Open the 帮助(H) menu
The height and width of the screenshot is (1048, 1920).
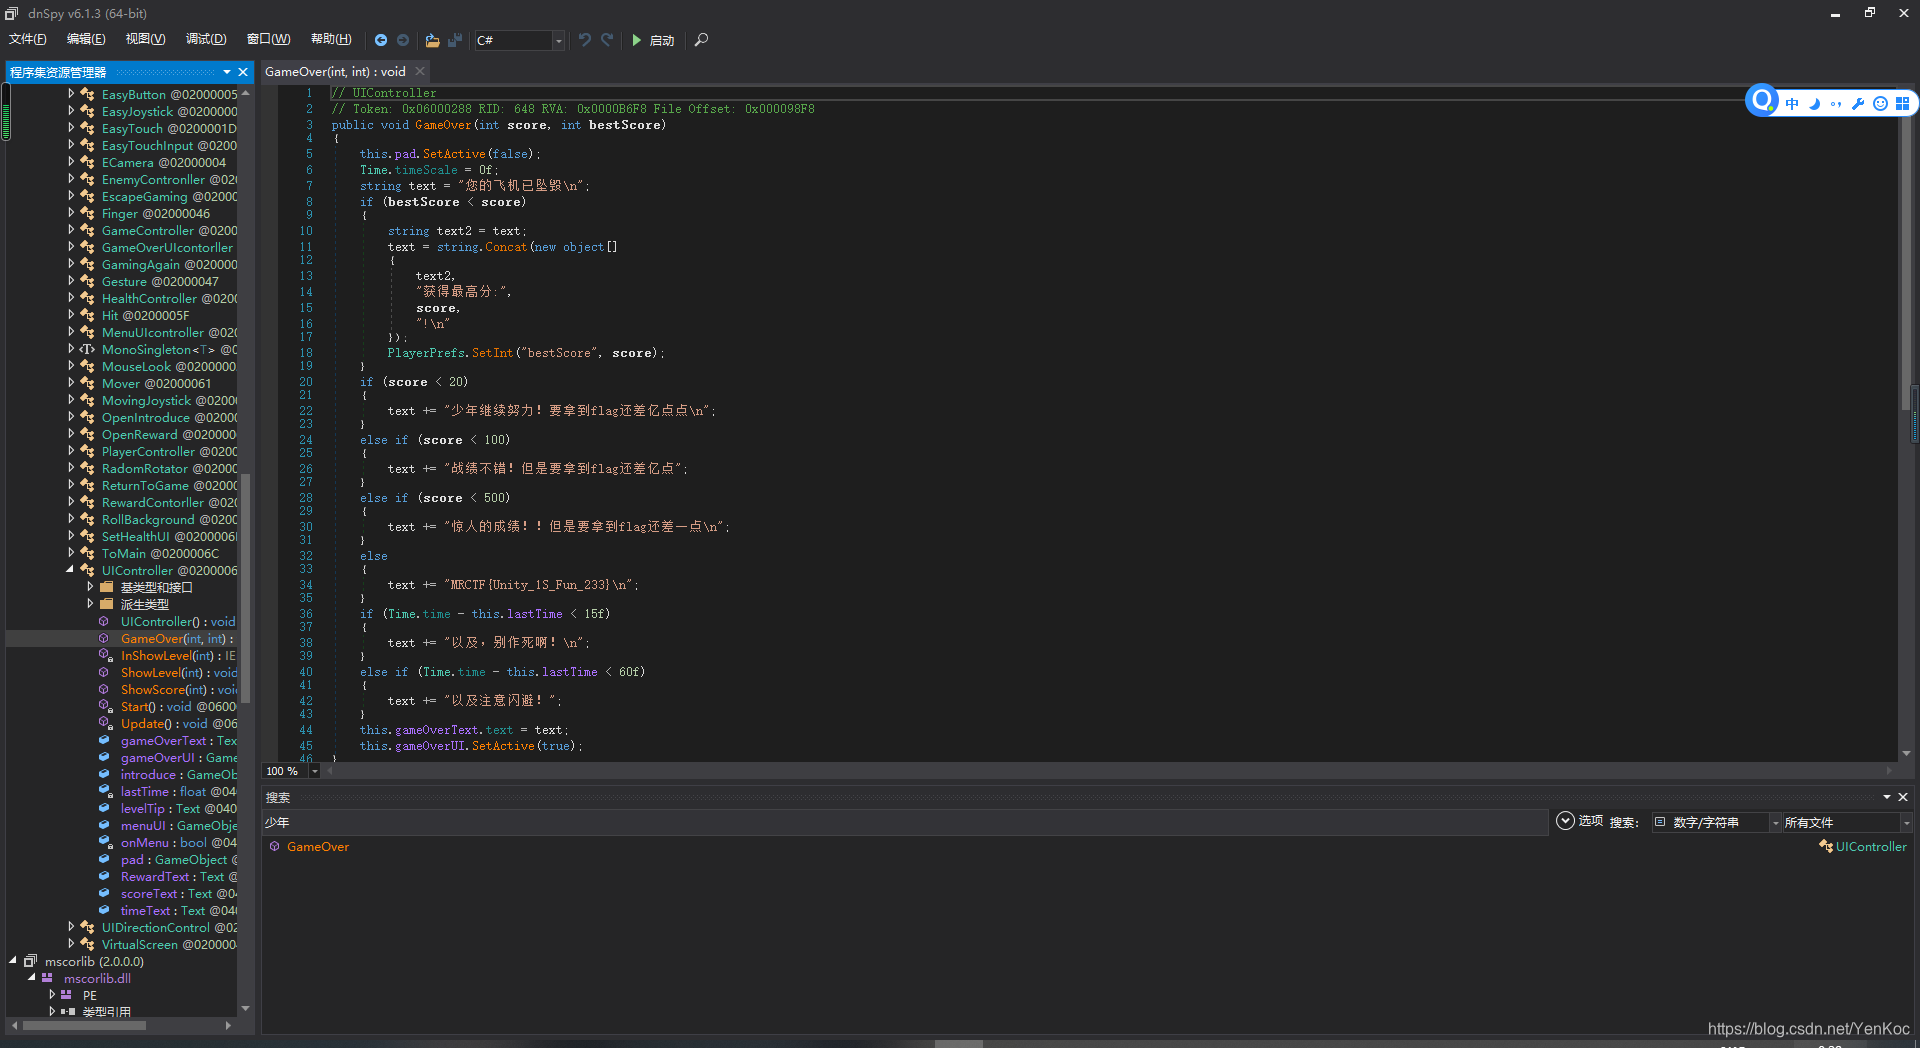pos(331,39)
